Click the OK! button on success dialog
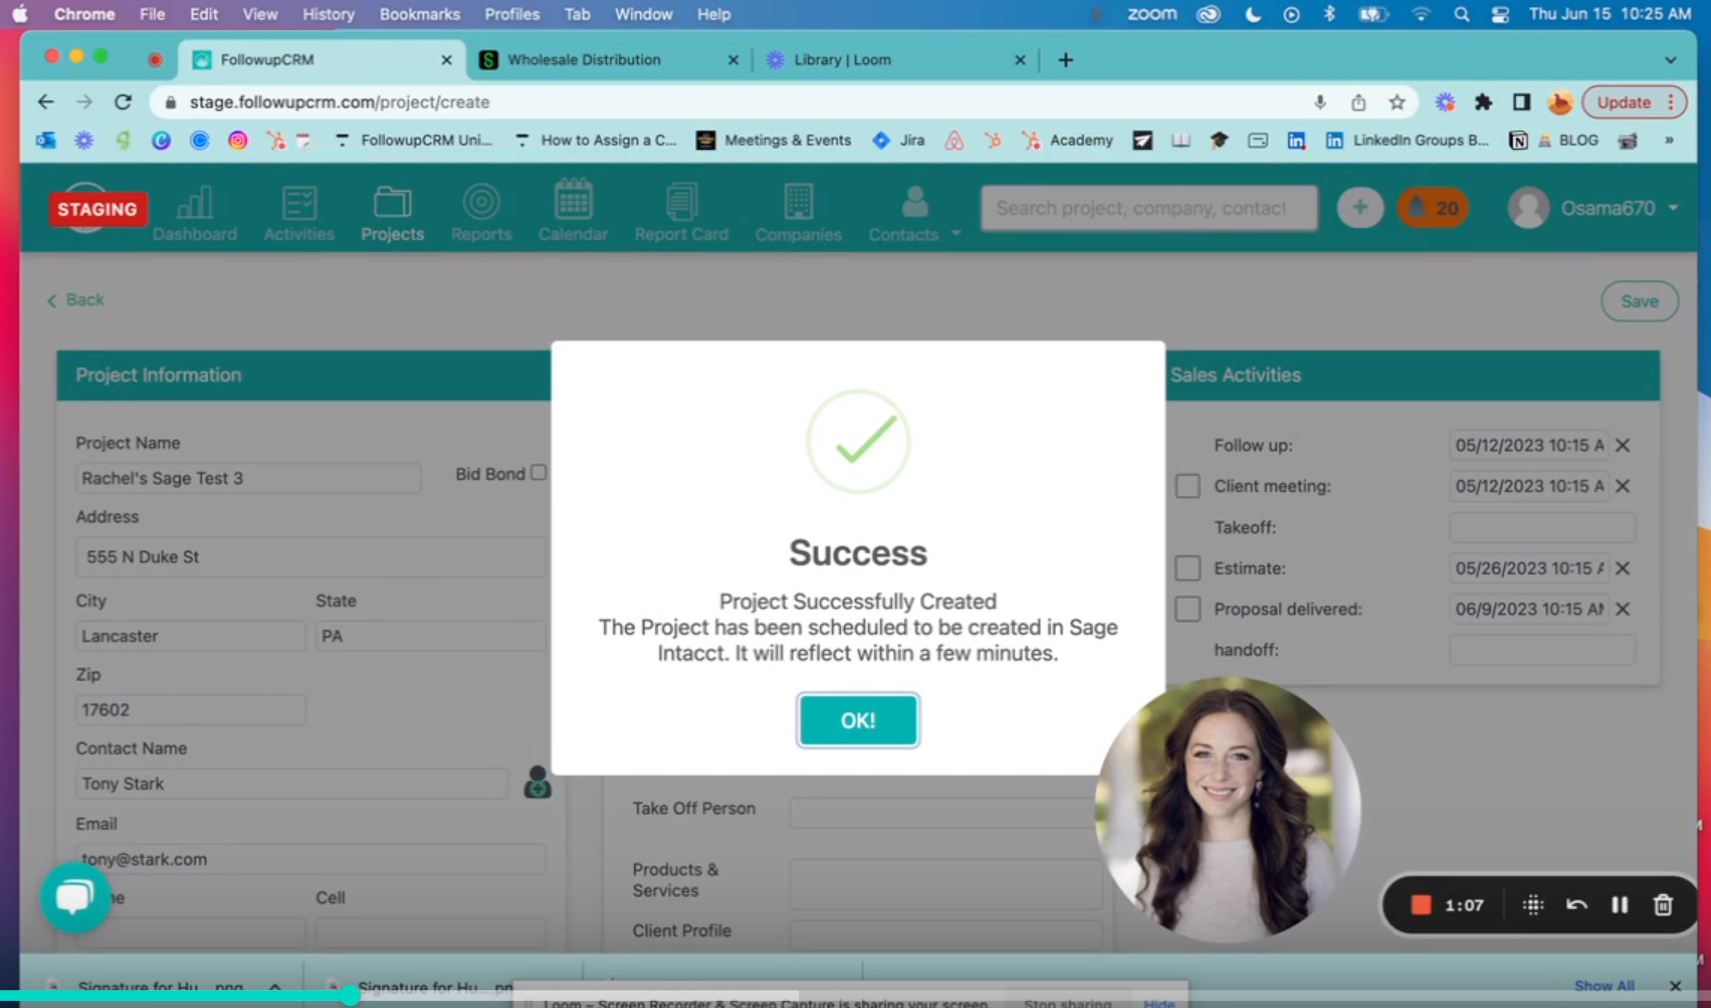The image size is (1711, 1008). pos(857,720)
